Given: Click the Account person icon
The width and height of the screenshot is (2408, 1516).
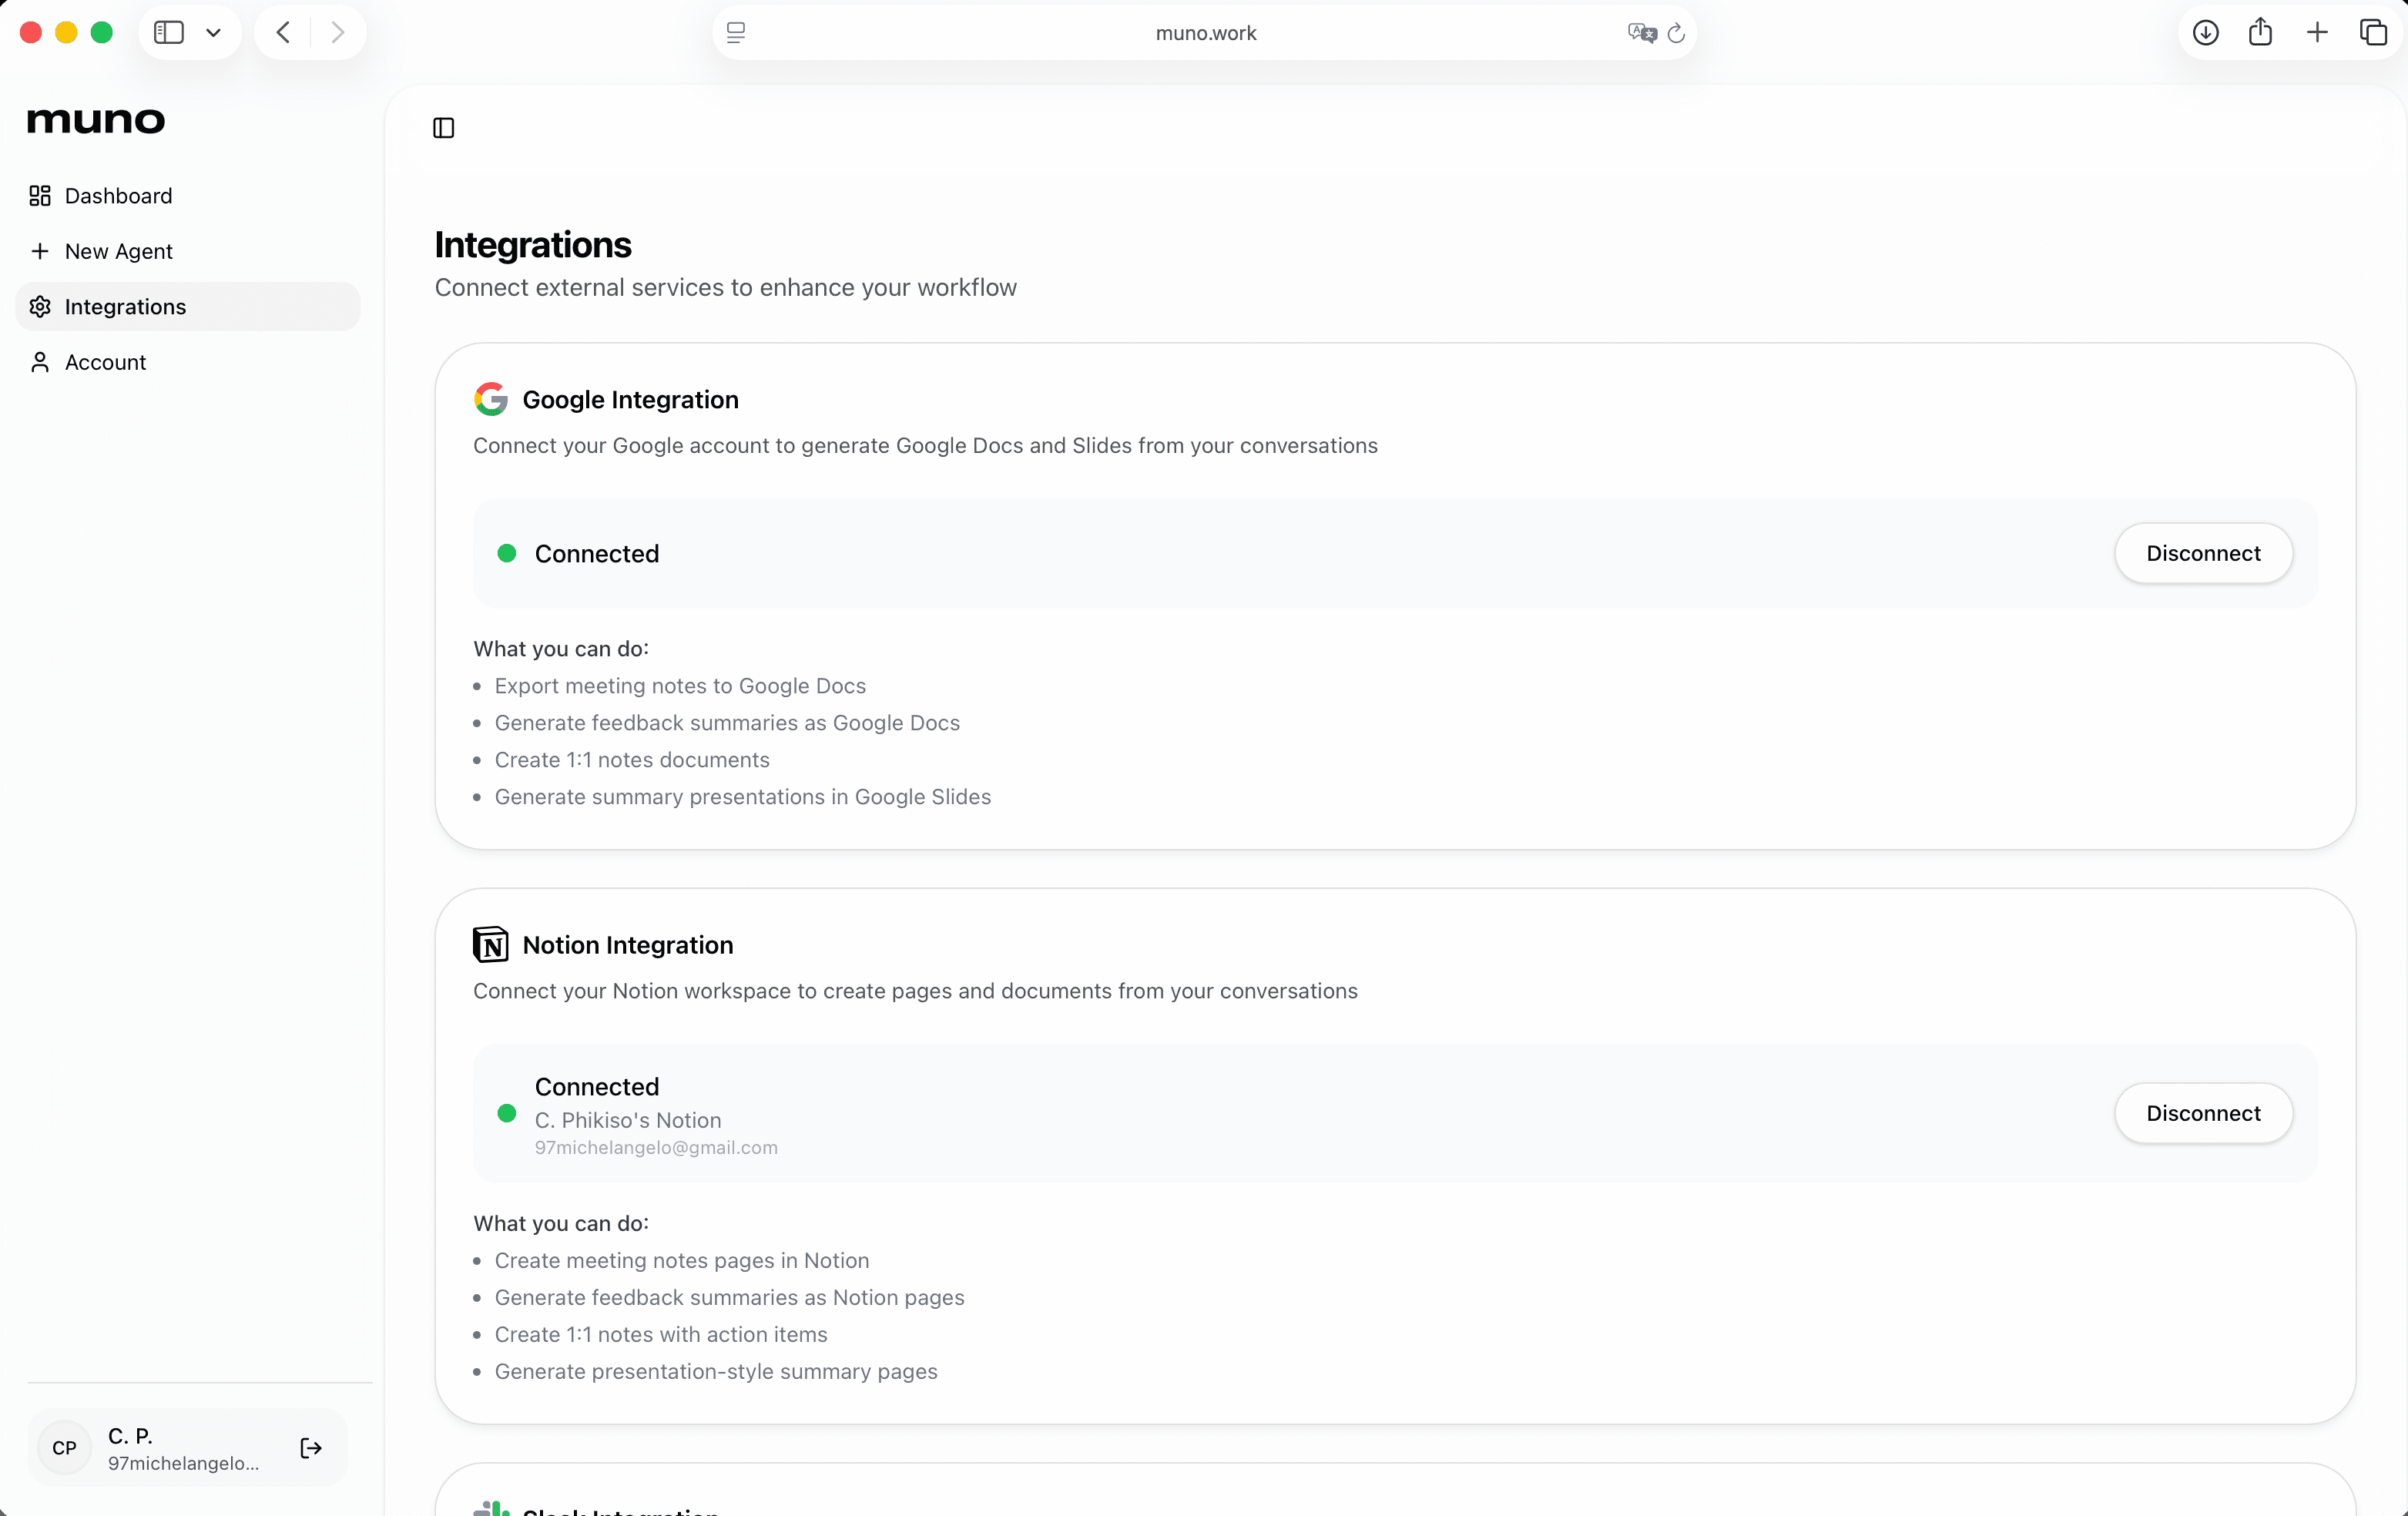Looking at the screenshot, I should coord(41,362).
